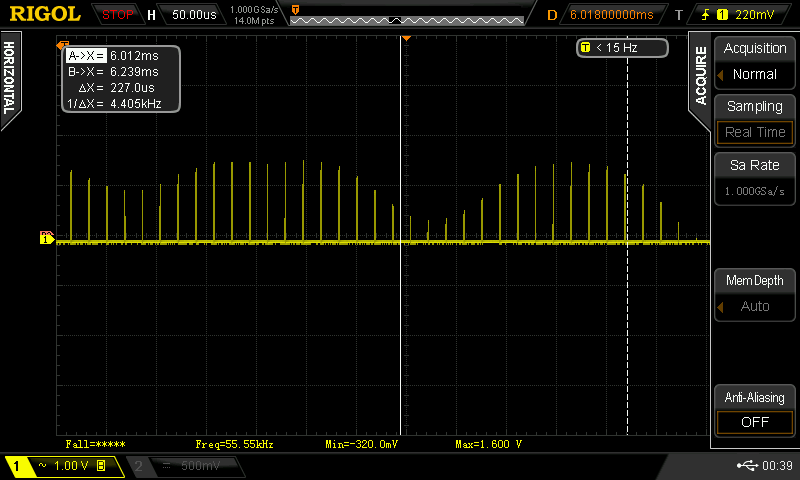Click the D delay label
800x480 pixels.
[552, 15]
